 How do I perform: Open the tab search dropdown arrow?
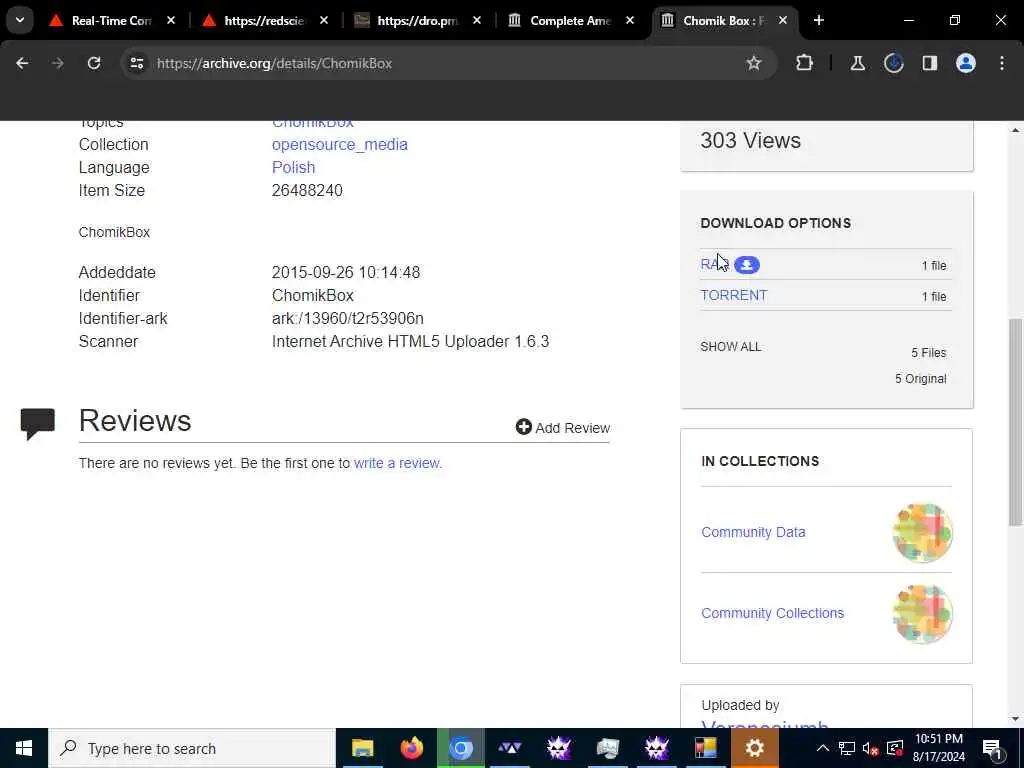click(x=20, y=20)
